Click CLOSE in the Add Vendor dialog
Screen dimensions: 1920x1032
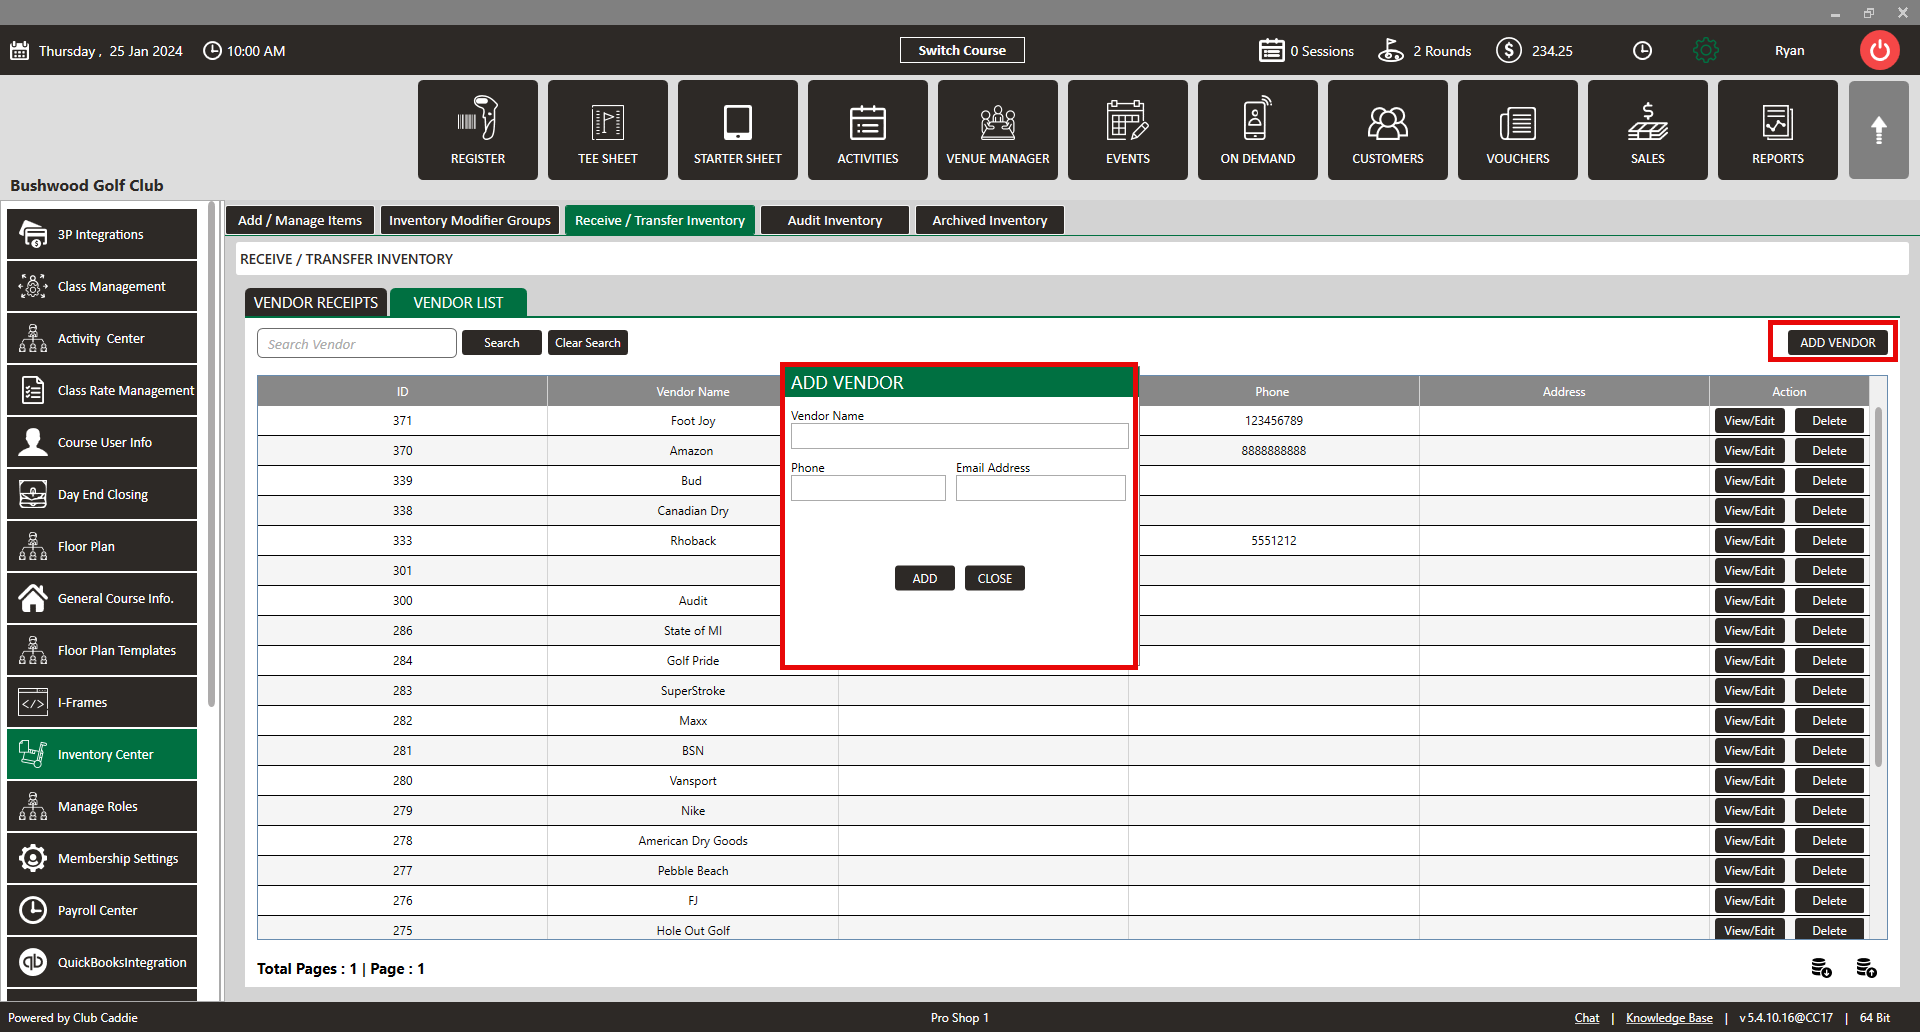(995, 578)
